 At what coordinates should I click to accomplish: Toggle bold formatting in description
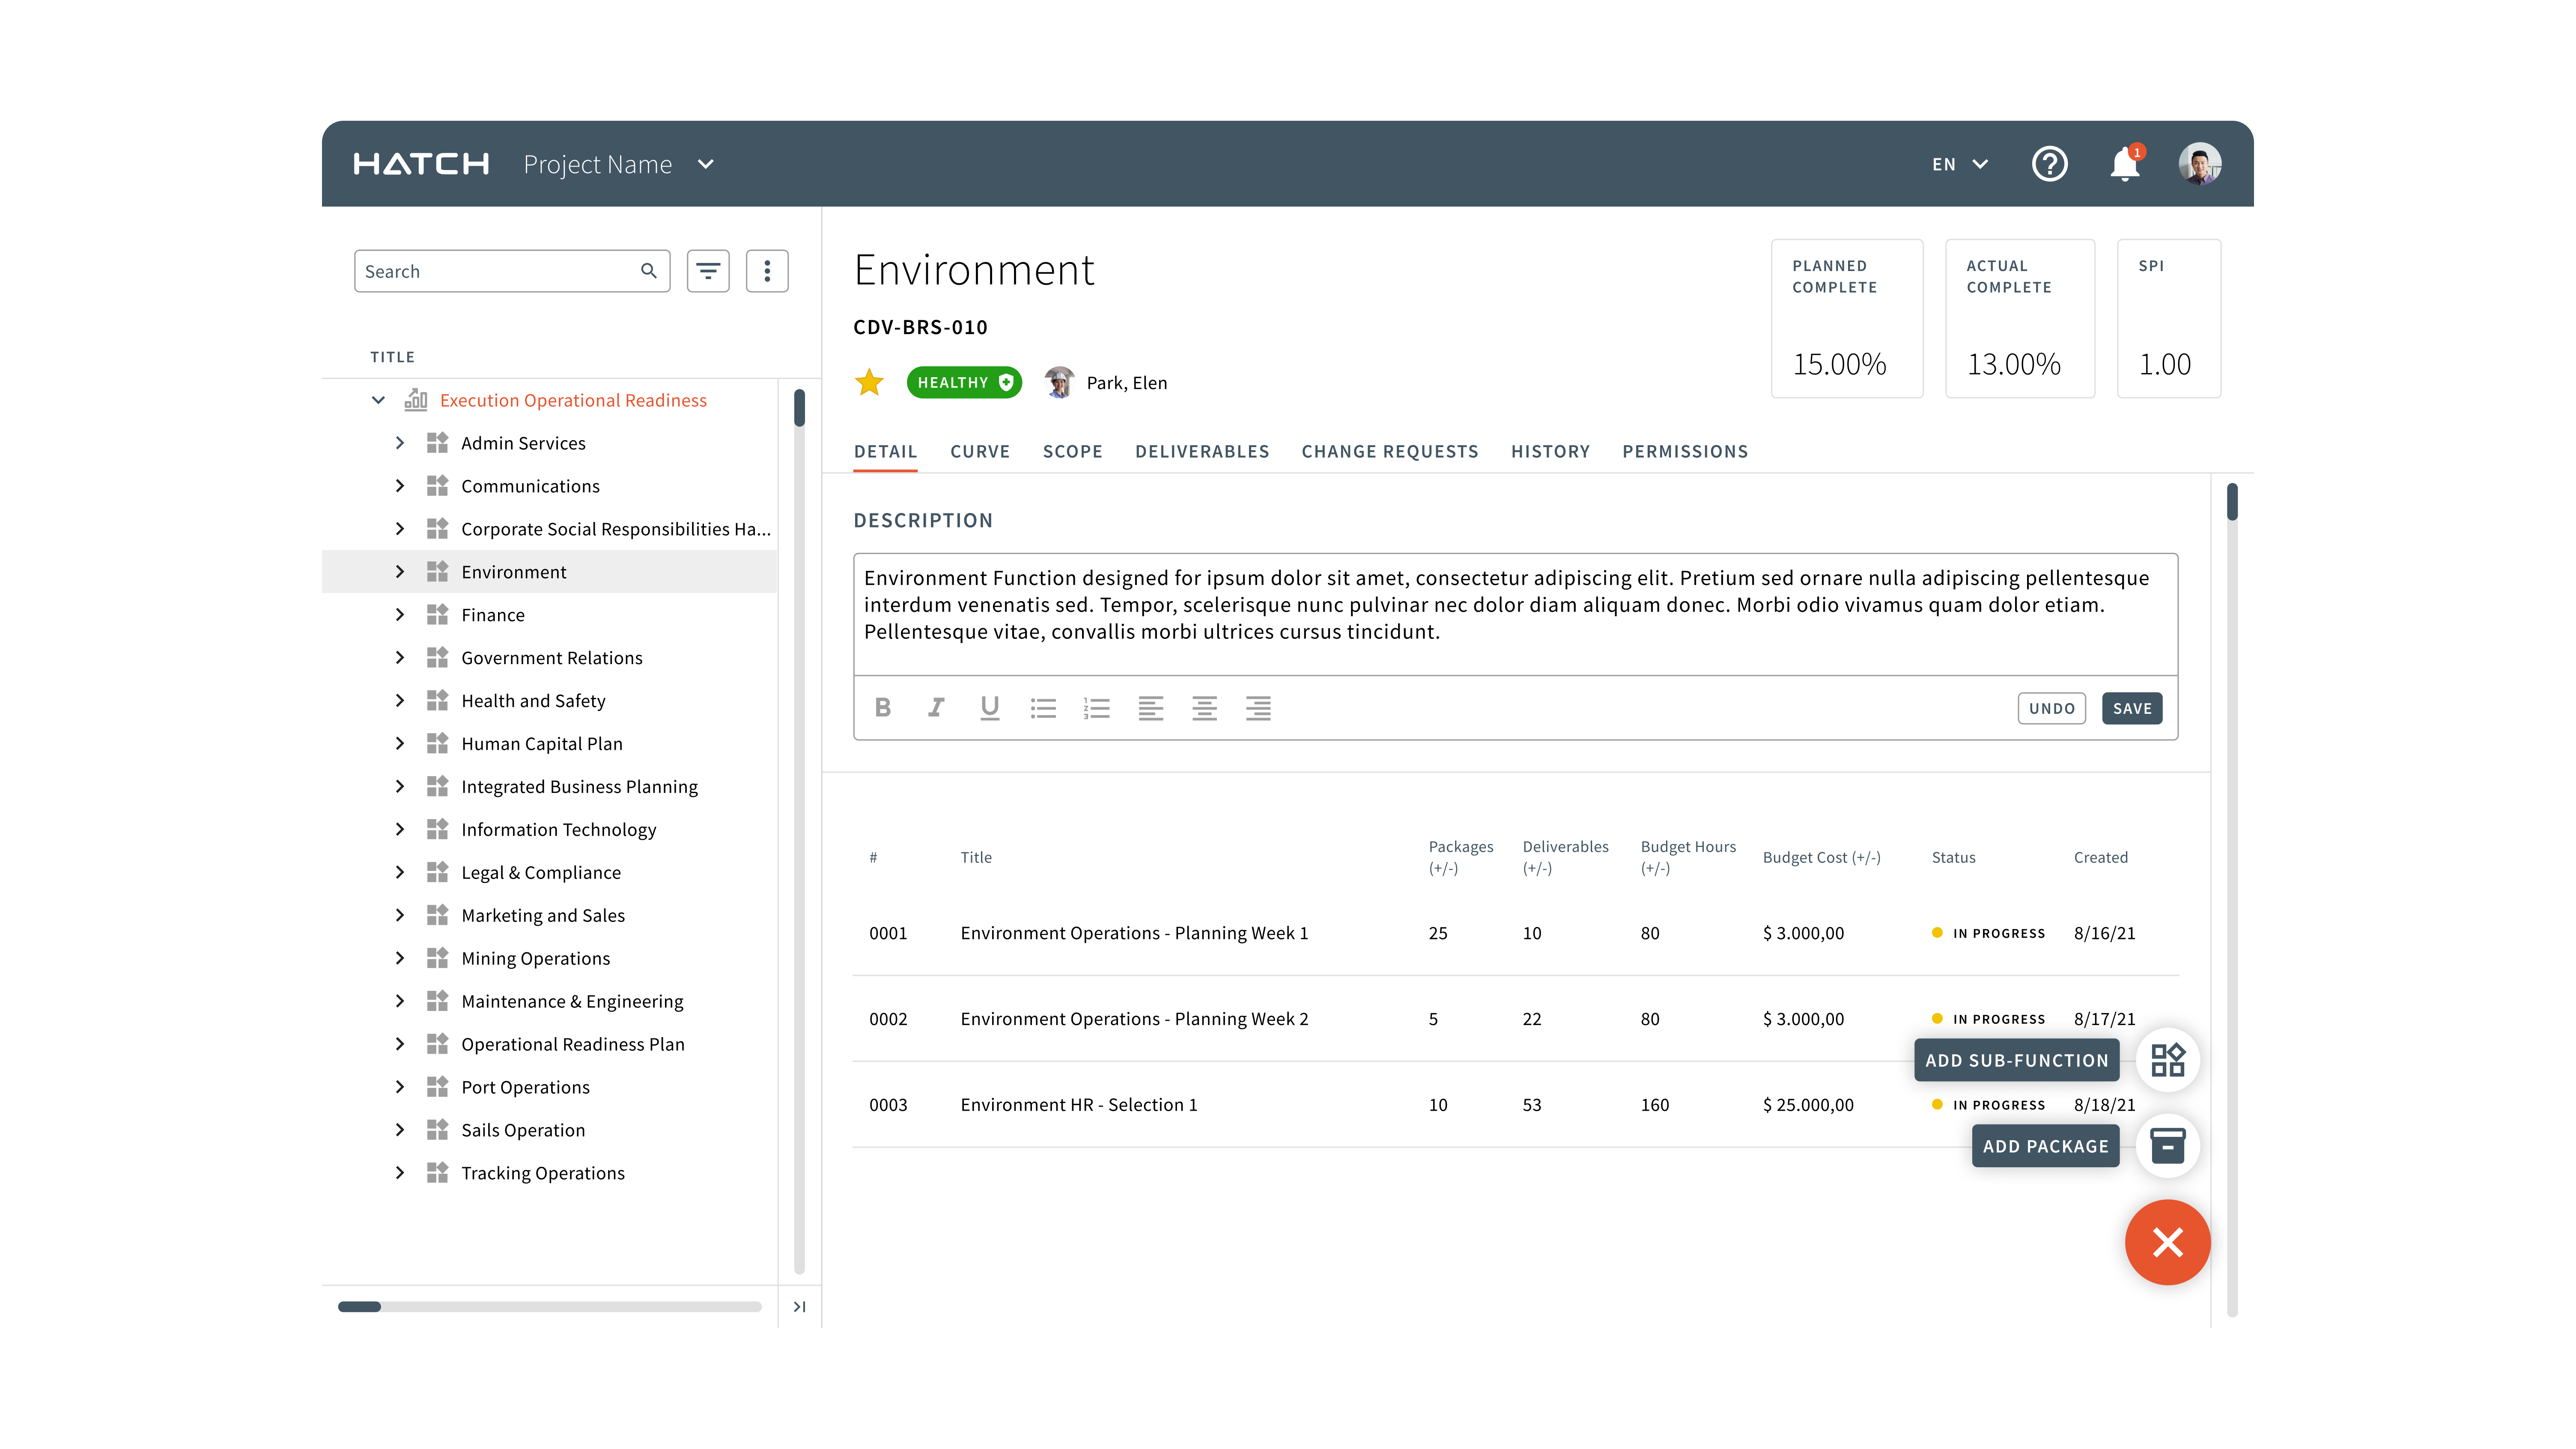(882, 708)
